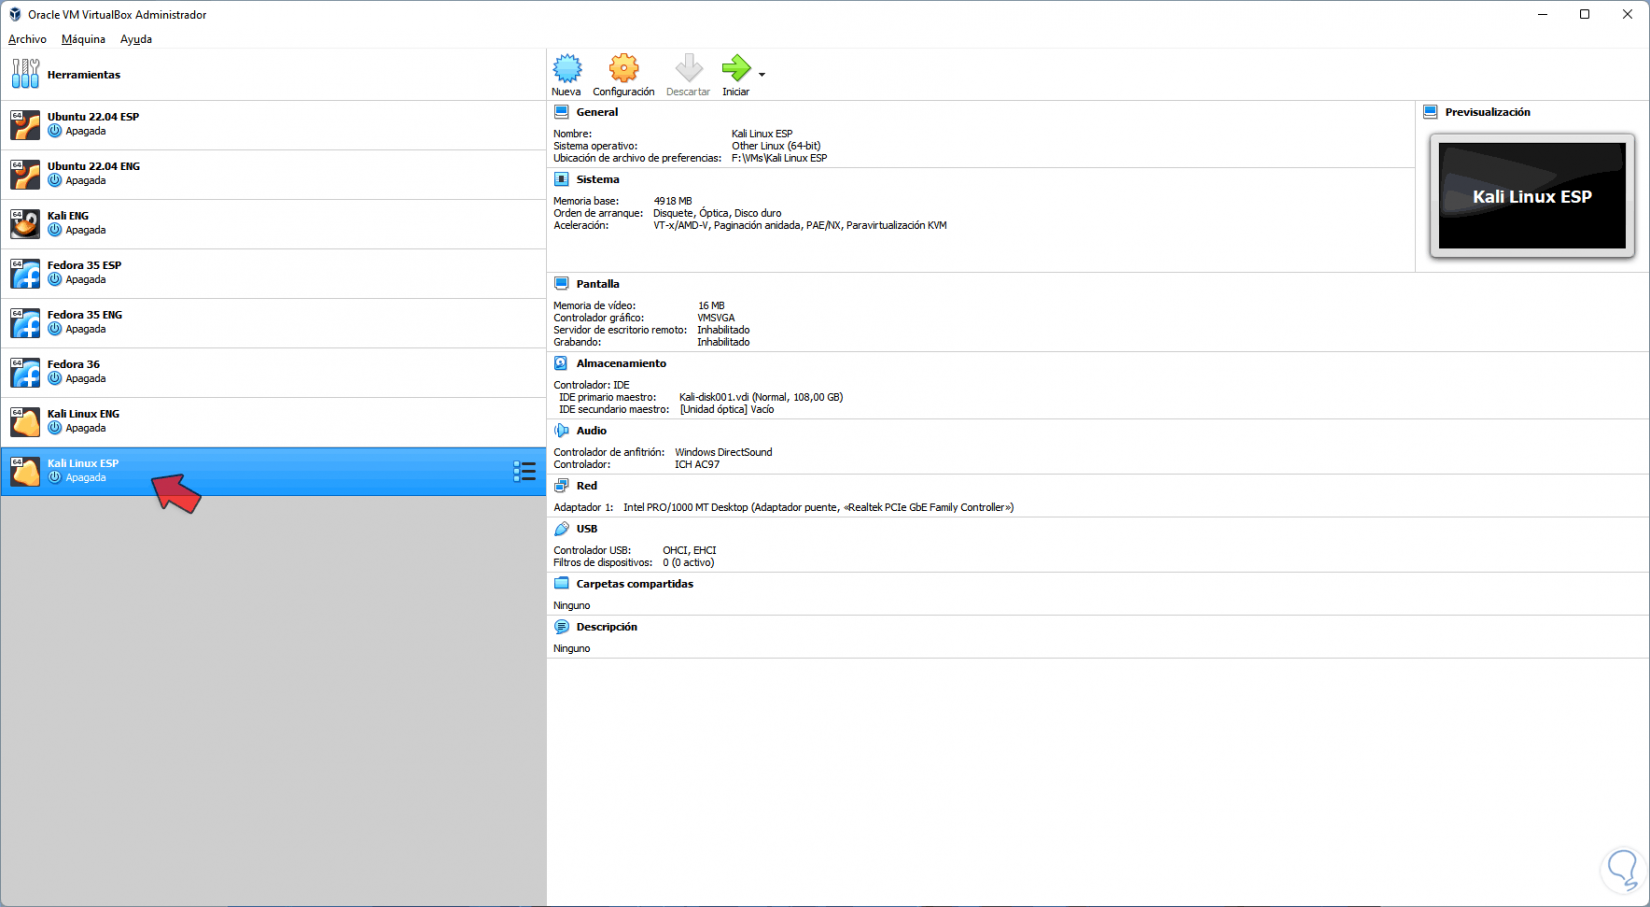Open the Pantalla section header
Image resolution: width=1650 pixels, height=907 pixels.
coord(598,284)
